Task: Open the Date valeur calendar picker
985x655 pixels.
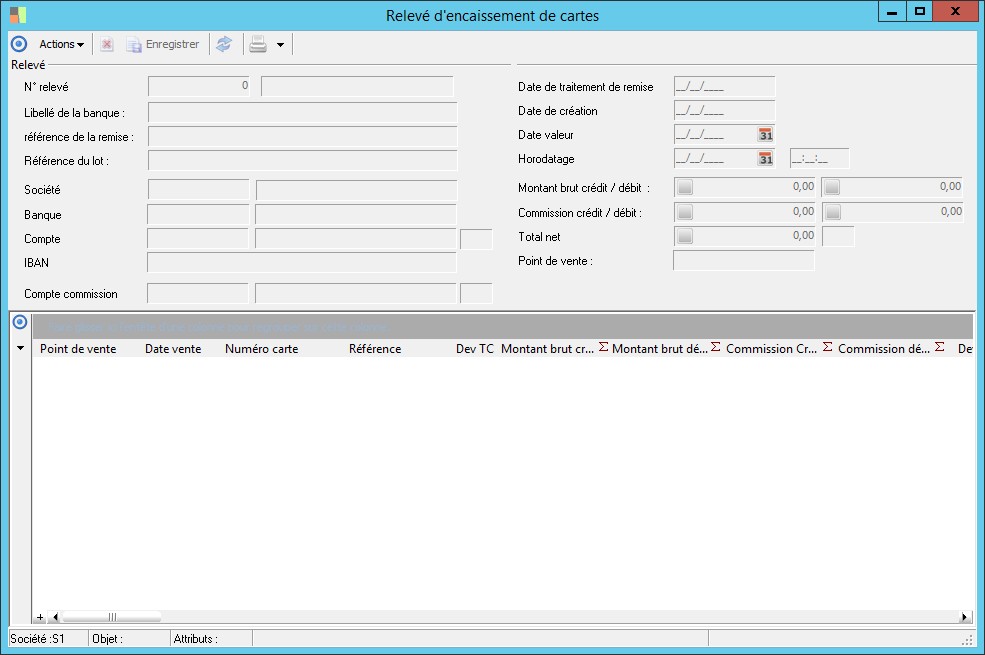Action: pyautogui.click(x=766, y=135)
